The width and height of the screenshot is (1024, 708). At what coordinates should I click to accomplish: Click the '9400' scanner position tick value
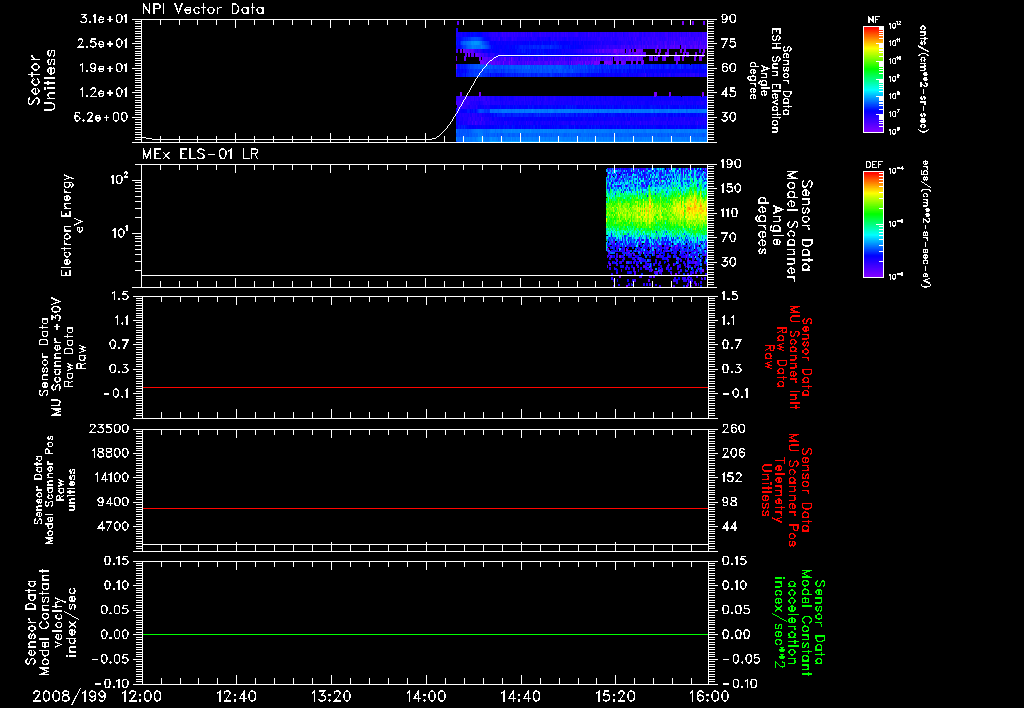[x=113, y=502]
